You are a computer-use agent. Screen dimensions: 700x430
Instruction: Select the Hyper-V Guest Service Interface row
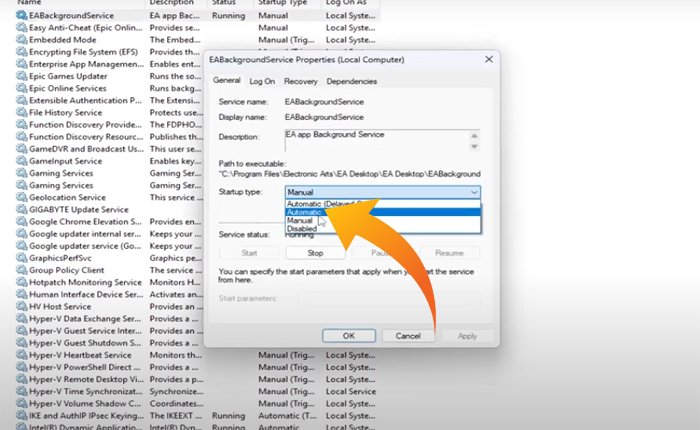[109, 330]
